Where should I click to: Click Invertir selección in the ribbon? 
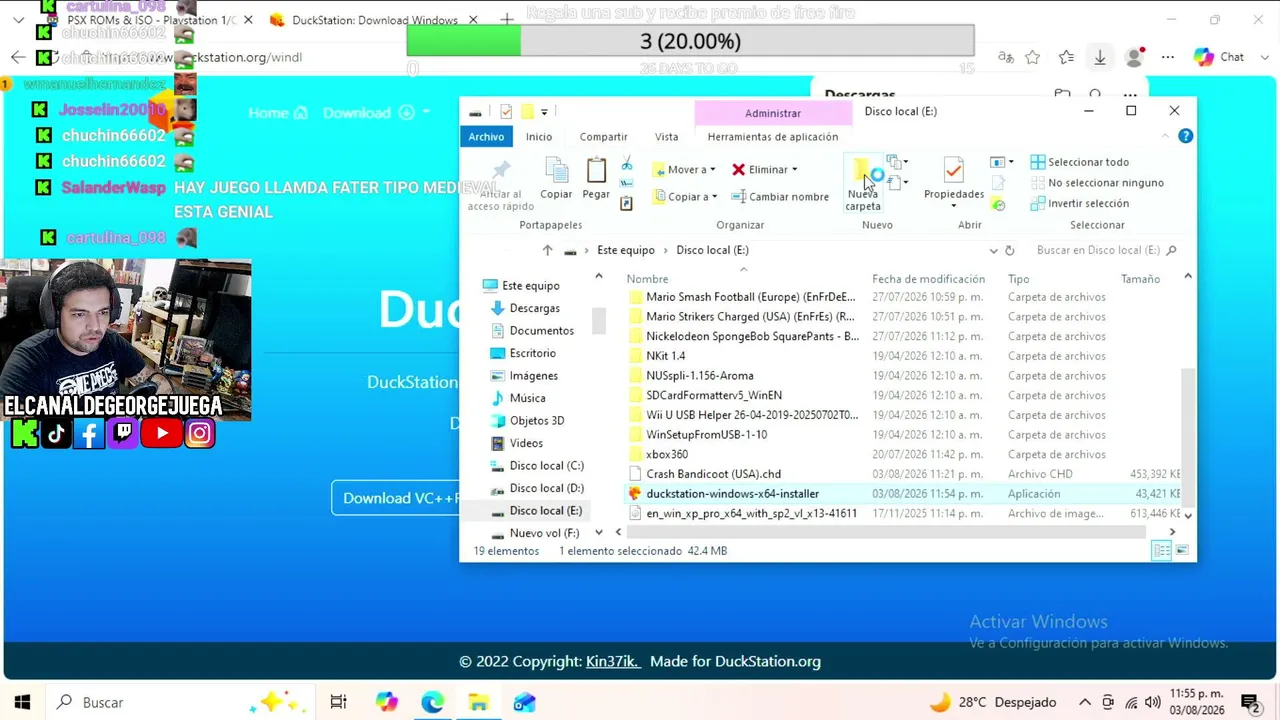pos(1079,203)
